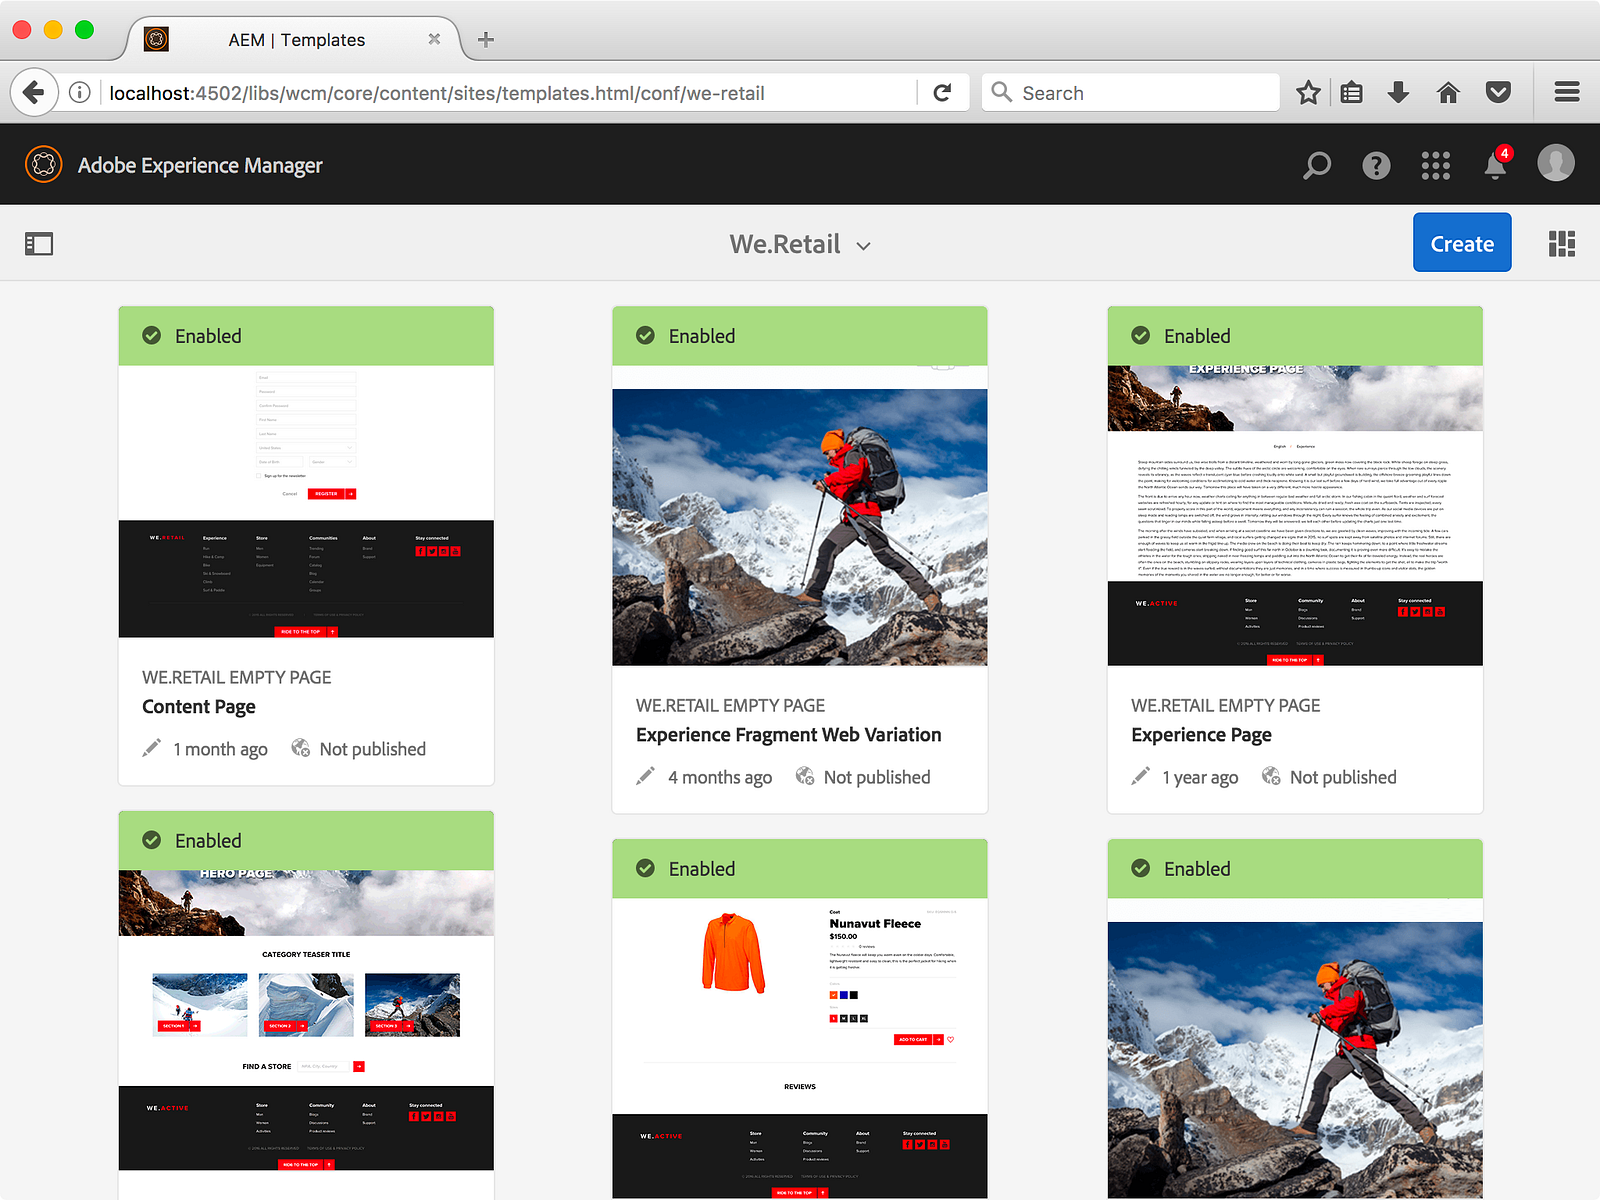The height and width of the screenshot is (1200, 1600).
Task: Reload the page with the refresh icon
Action: 942,93
